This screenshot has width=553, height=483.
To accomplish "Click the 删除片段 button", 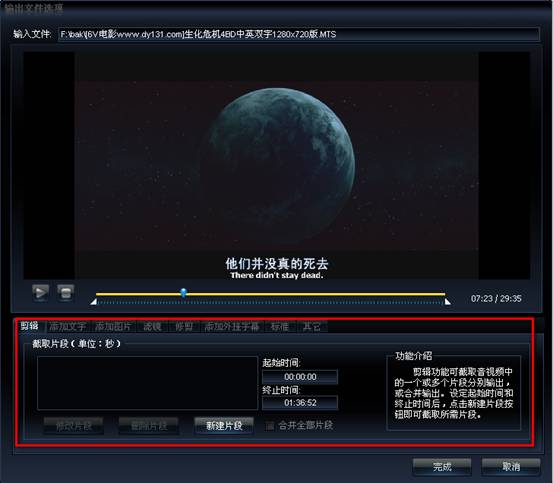I will [148, 426].
